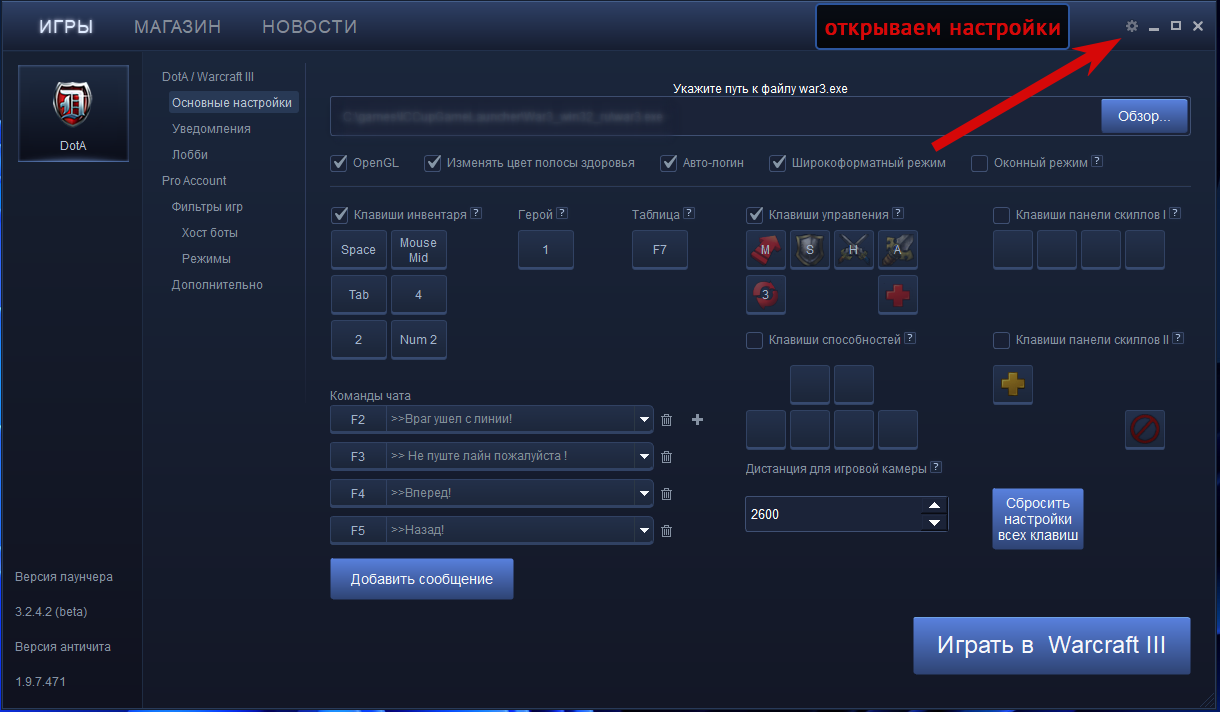
Task: Click the red cross control key icon
Action: (x=898, y=294)
